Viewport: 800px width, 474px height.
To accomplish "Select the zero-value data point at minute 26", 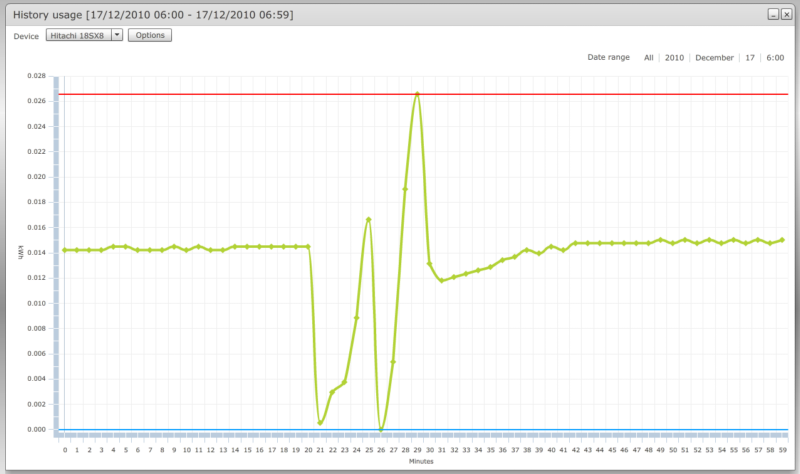I will pyautogui.click(x=381, y=429).
